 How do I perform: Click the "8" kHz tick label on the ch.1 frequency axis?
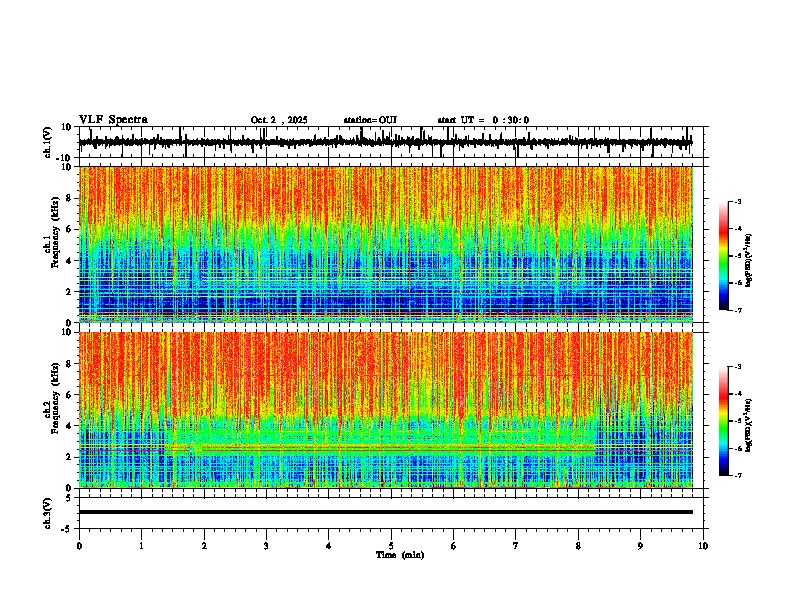click(69, 198)
